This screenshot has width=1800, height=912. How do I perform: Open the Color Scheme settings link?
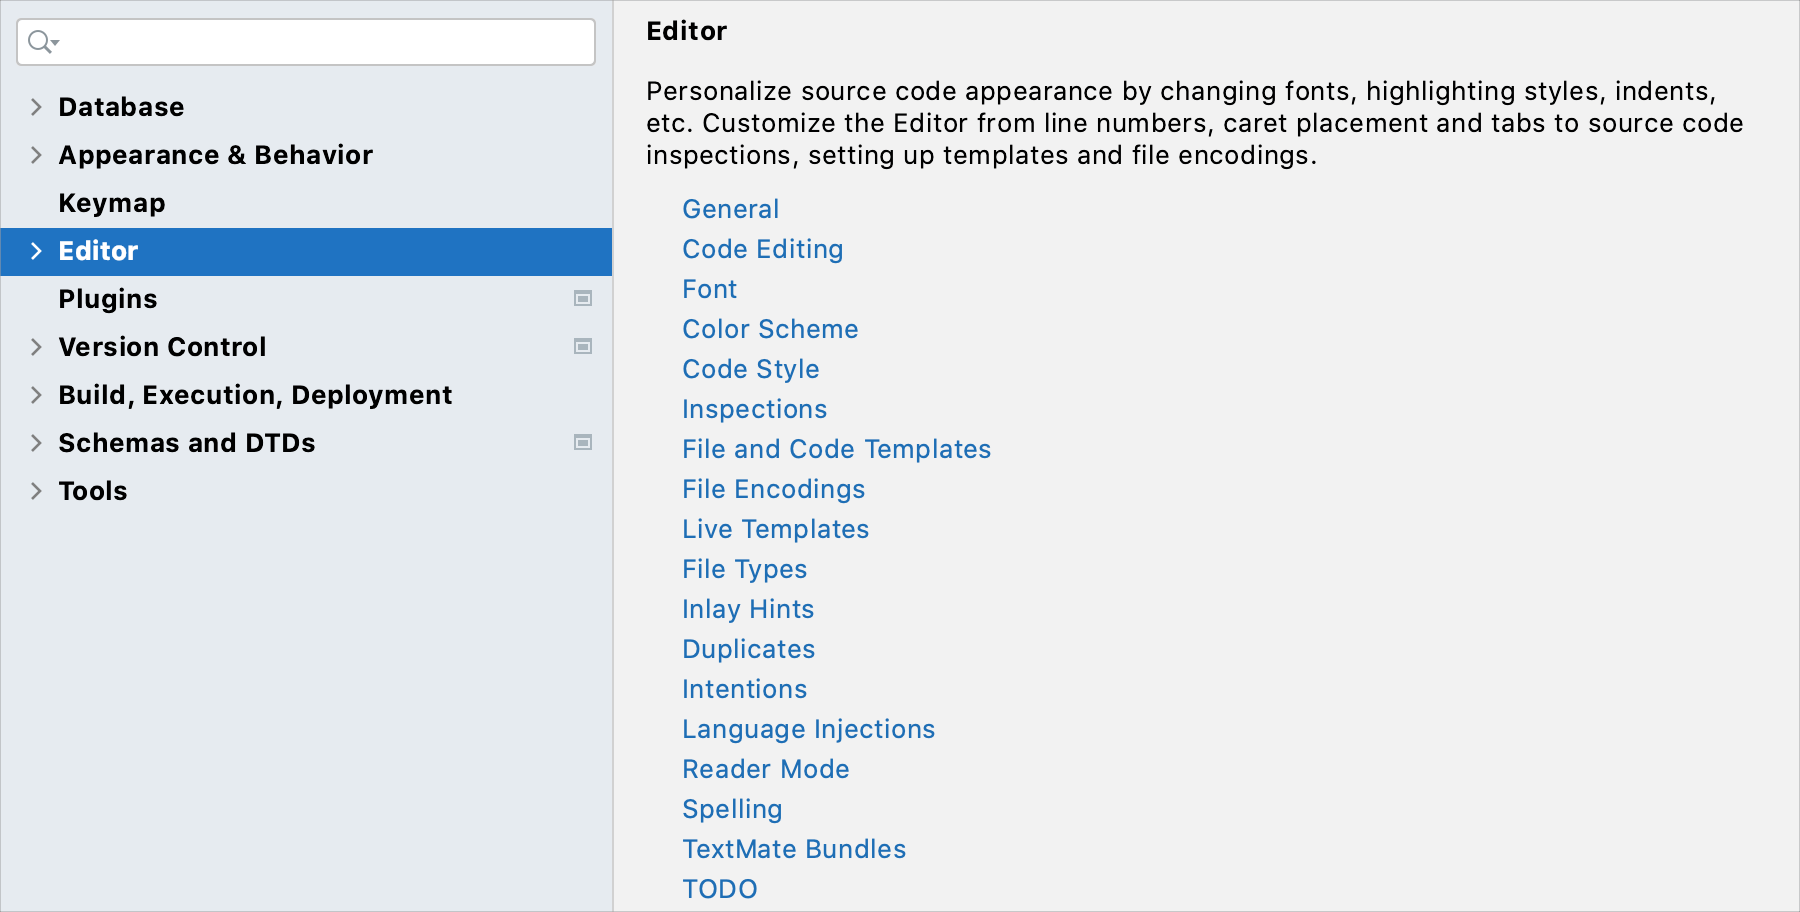[x=769, y=328]
